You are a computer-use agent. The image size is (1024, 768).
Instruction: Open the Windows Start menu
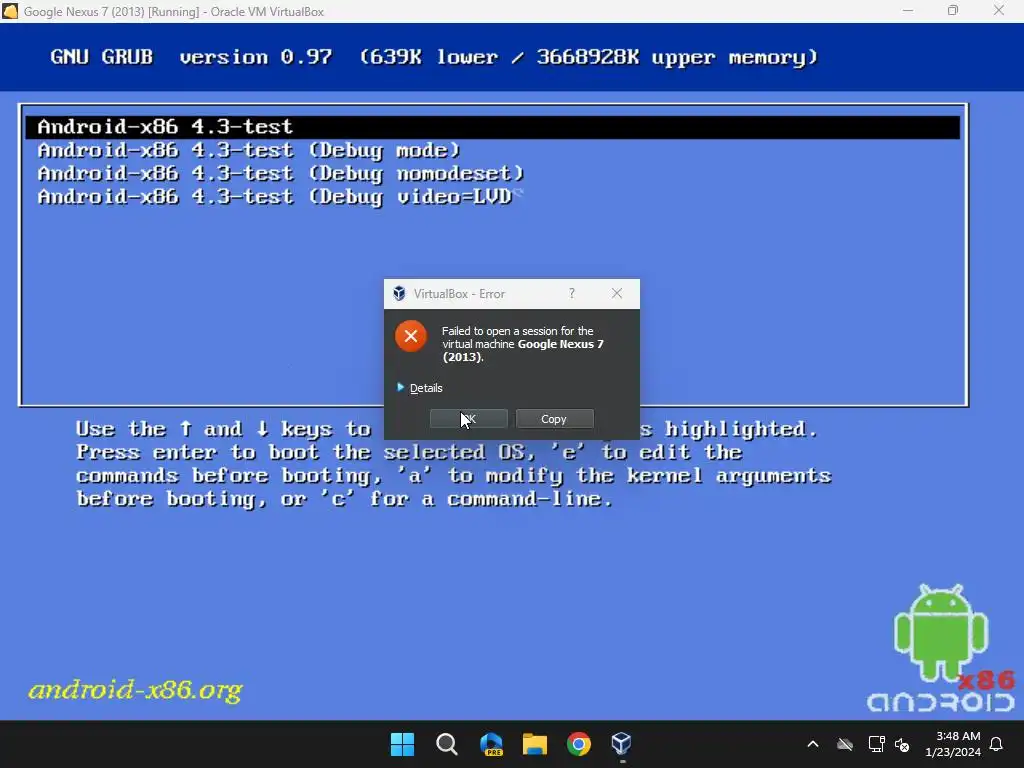tap(402, 744)
